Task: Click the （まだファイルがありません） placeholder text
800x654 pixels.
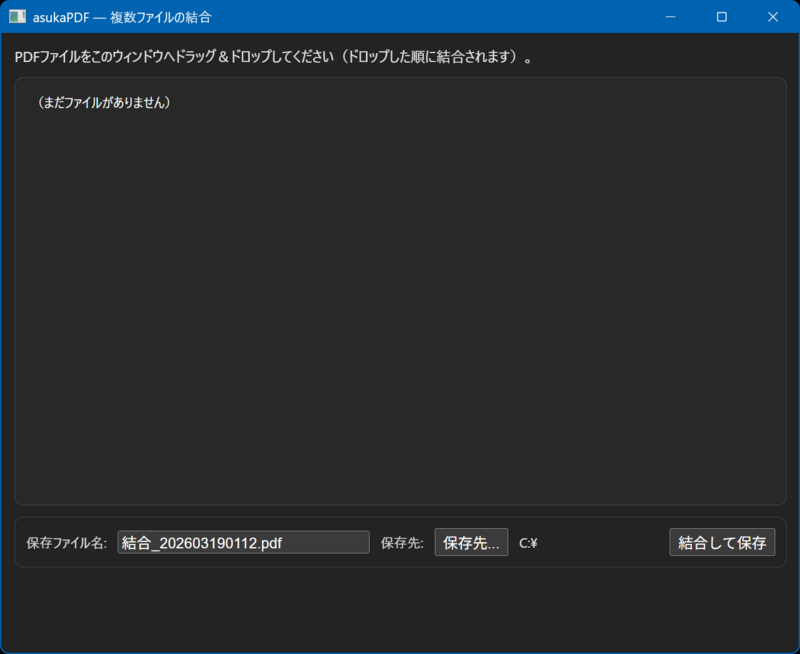Action: (103, 103)
